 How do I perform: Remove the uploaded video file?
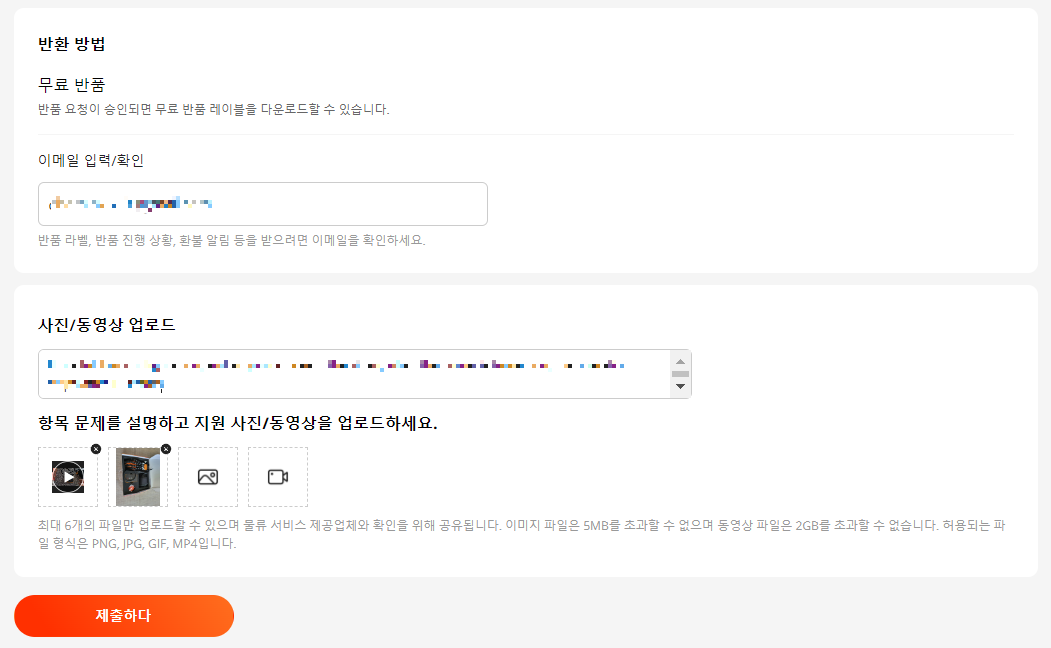pyautogui.click(x=96, y=449)
